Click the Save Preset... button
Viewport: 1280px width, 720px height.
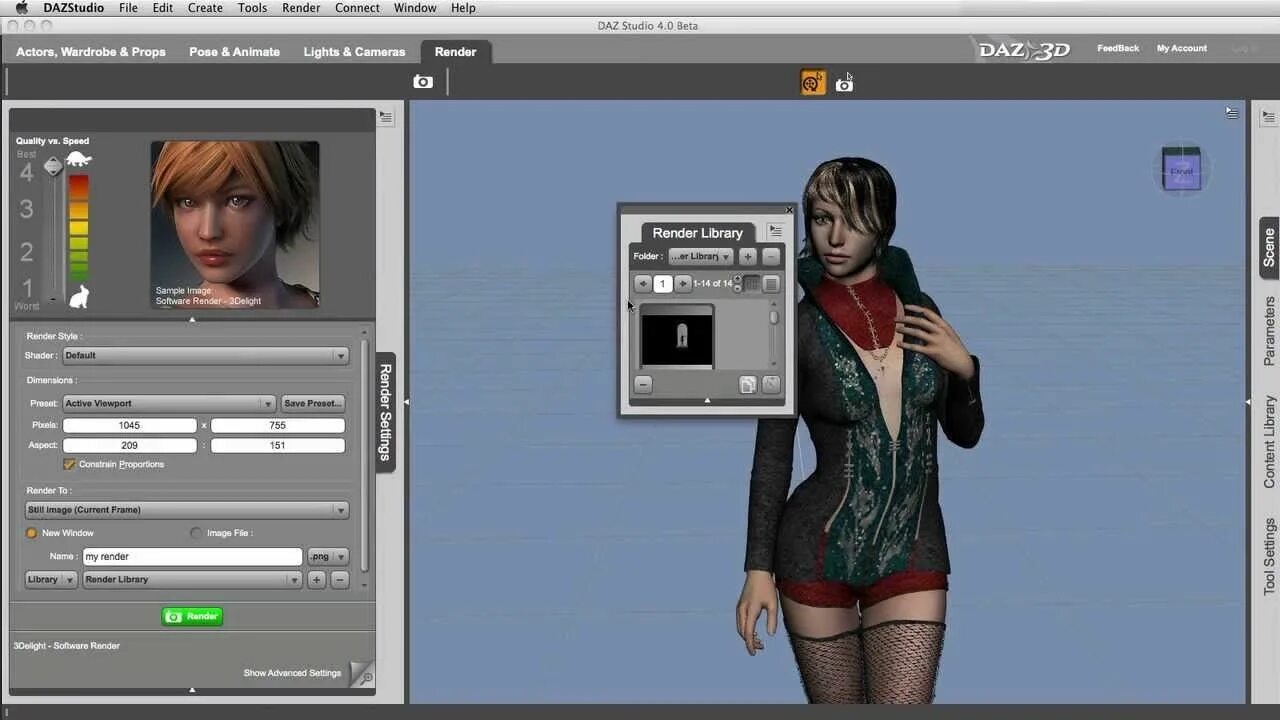(x=314, y=403)
